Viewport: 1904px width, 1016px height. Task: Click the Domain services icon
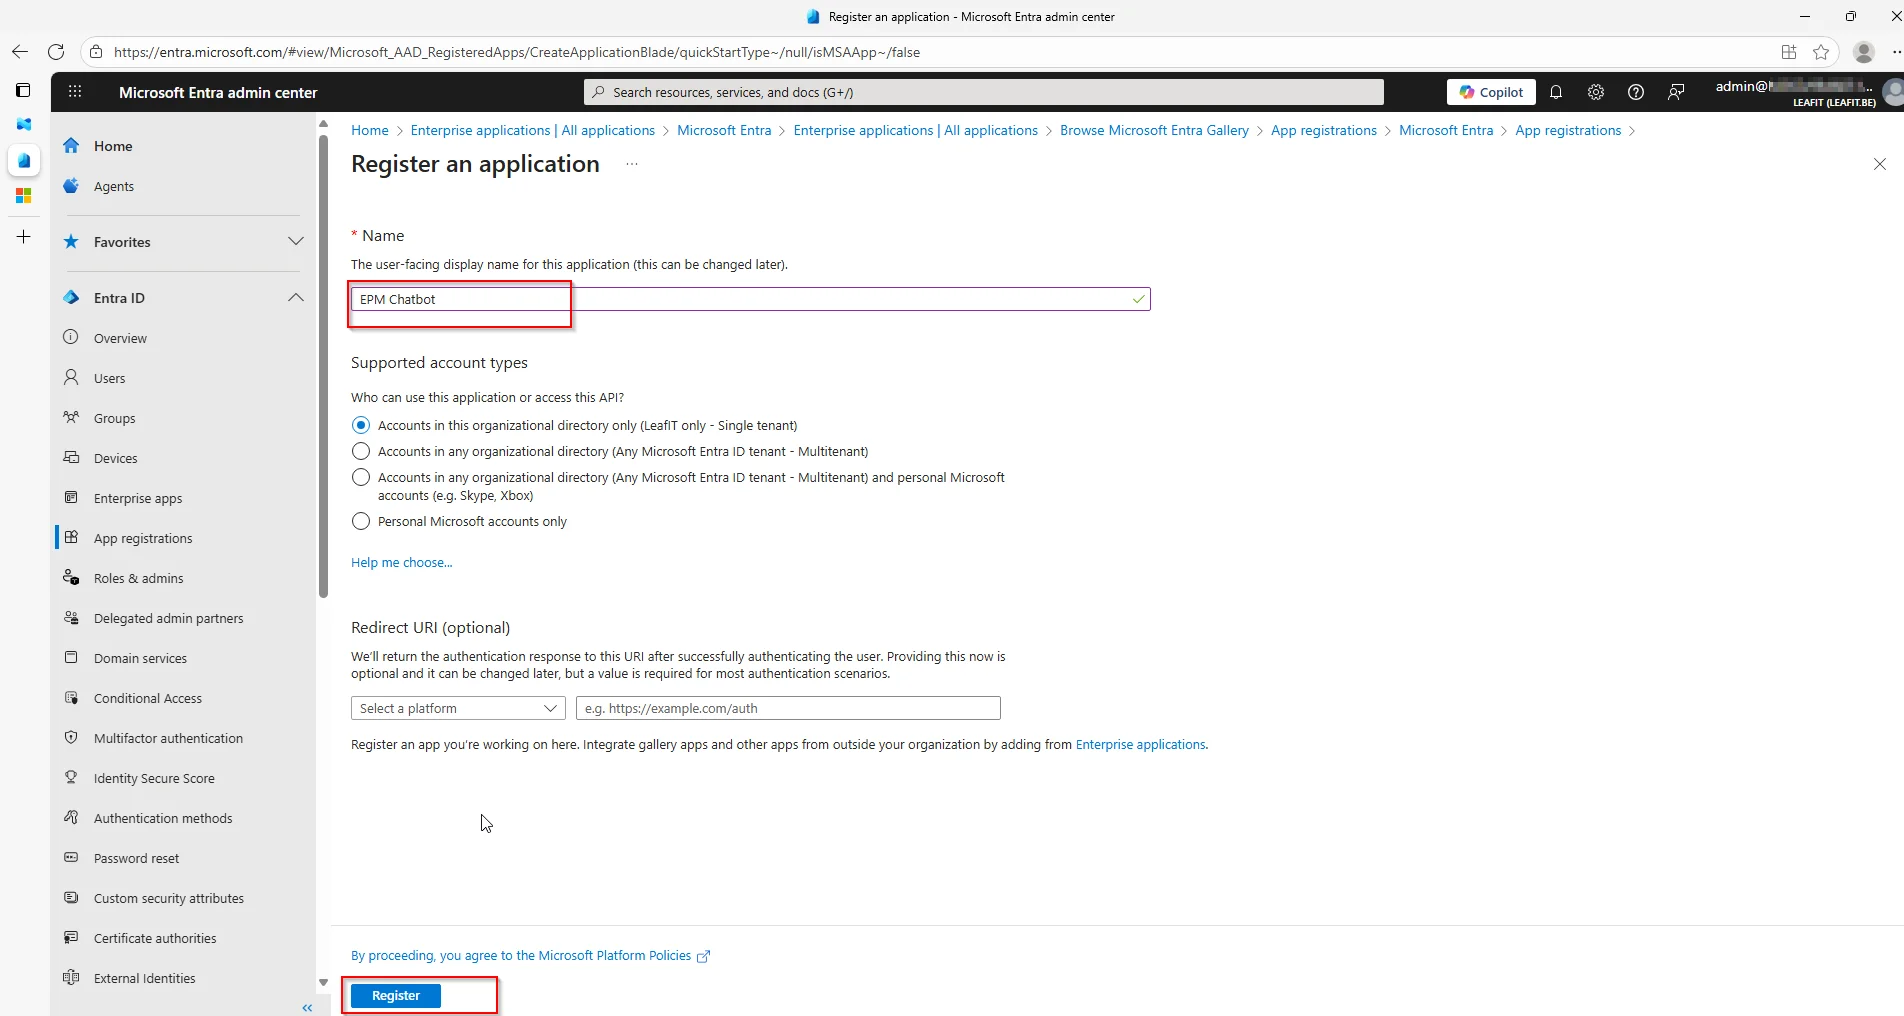pos(71,657)
